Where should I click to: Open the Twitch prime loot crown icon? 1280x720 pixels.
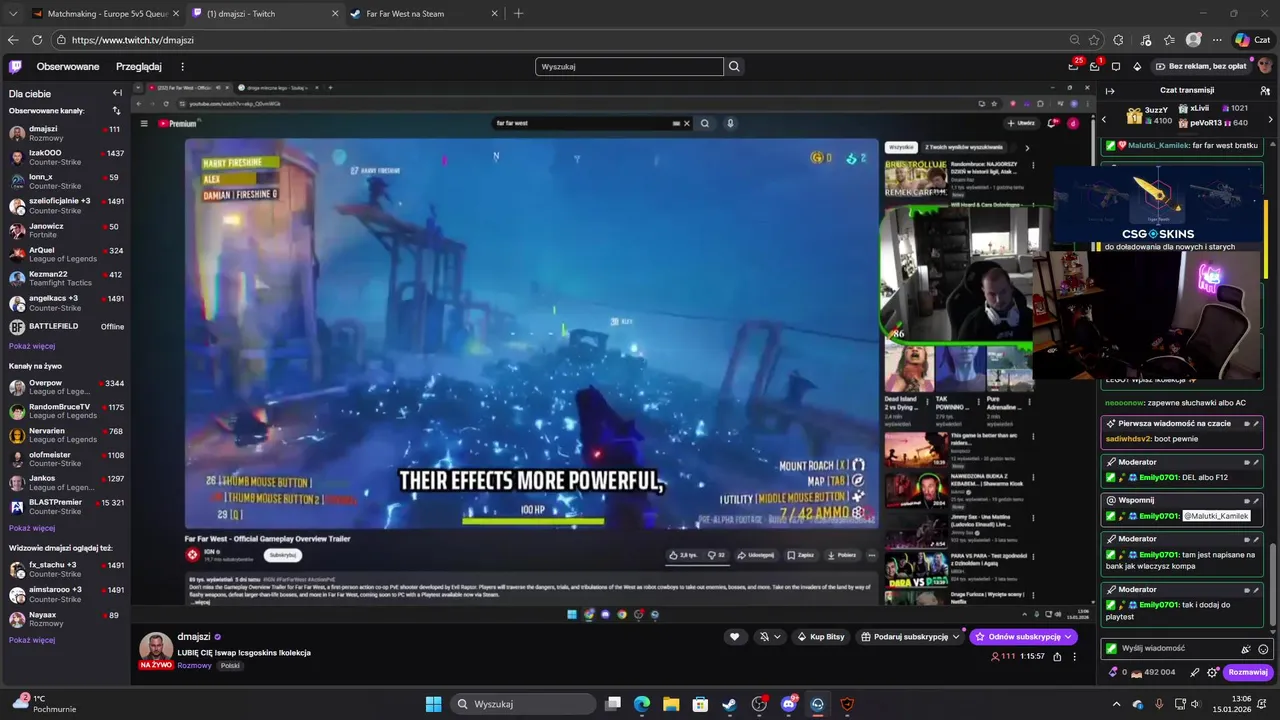1075,66
